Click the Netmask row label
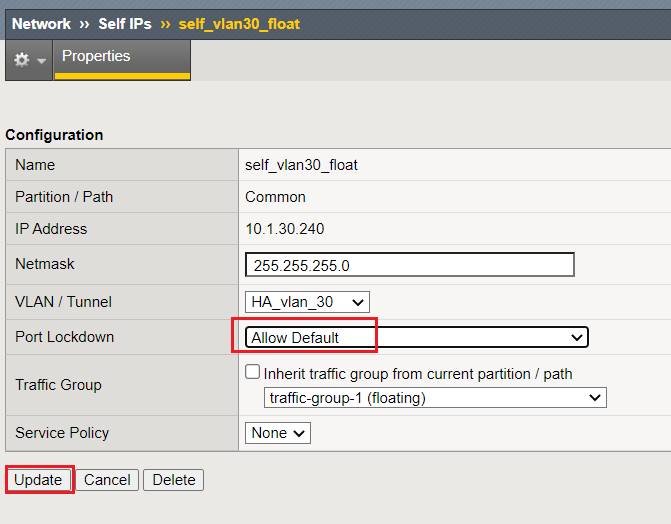Screen dimensions: 671x524 pos(45,264)
